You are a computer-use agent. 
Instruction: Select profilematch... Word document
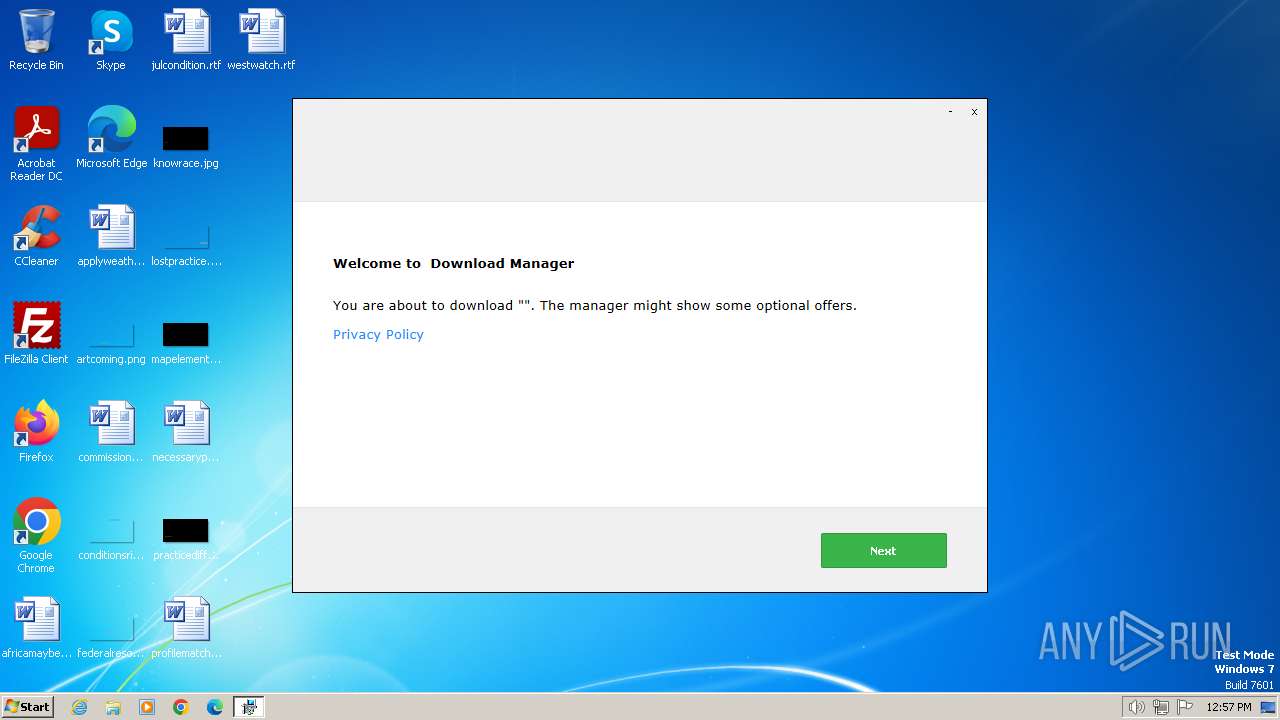[186, 628]
